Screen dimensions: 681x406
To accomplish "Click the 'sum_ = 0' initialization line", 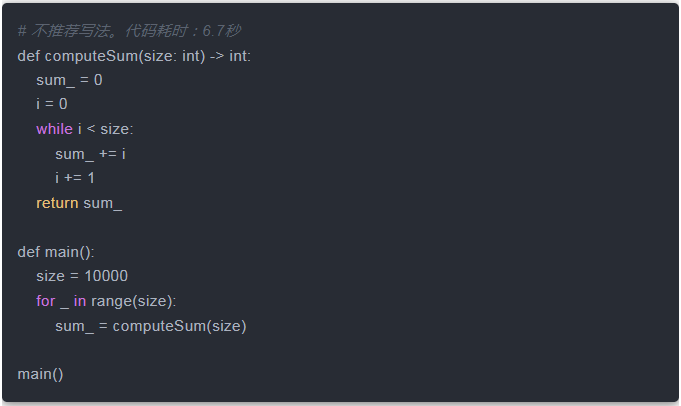I will pos(69,80).
